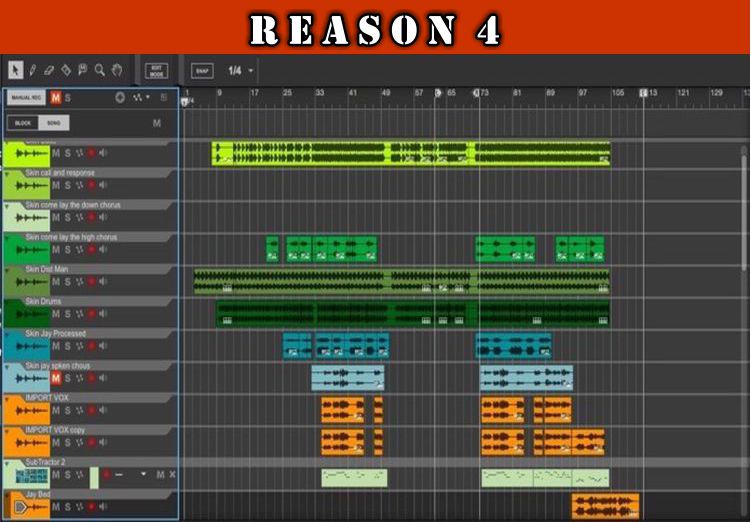Click SubTractor 2 device thumbnail icon
The width and height of the screenshot is (751, 522).
32,476
